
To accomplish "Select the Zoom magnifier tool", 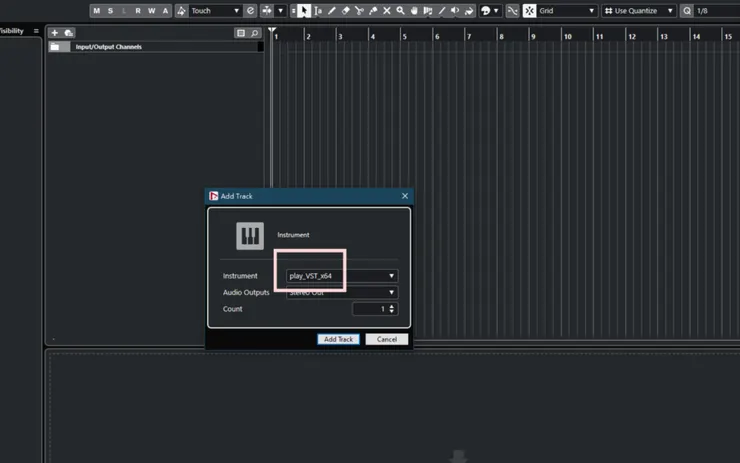I will point(400,10).
